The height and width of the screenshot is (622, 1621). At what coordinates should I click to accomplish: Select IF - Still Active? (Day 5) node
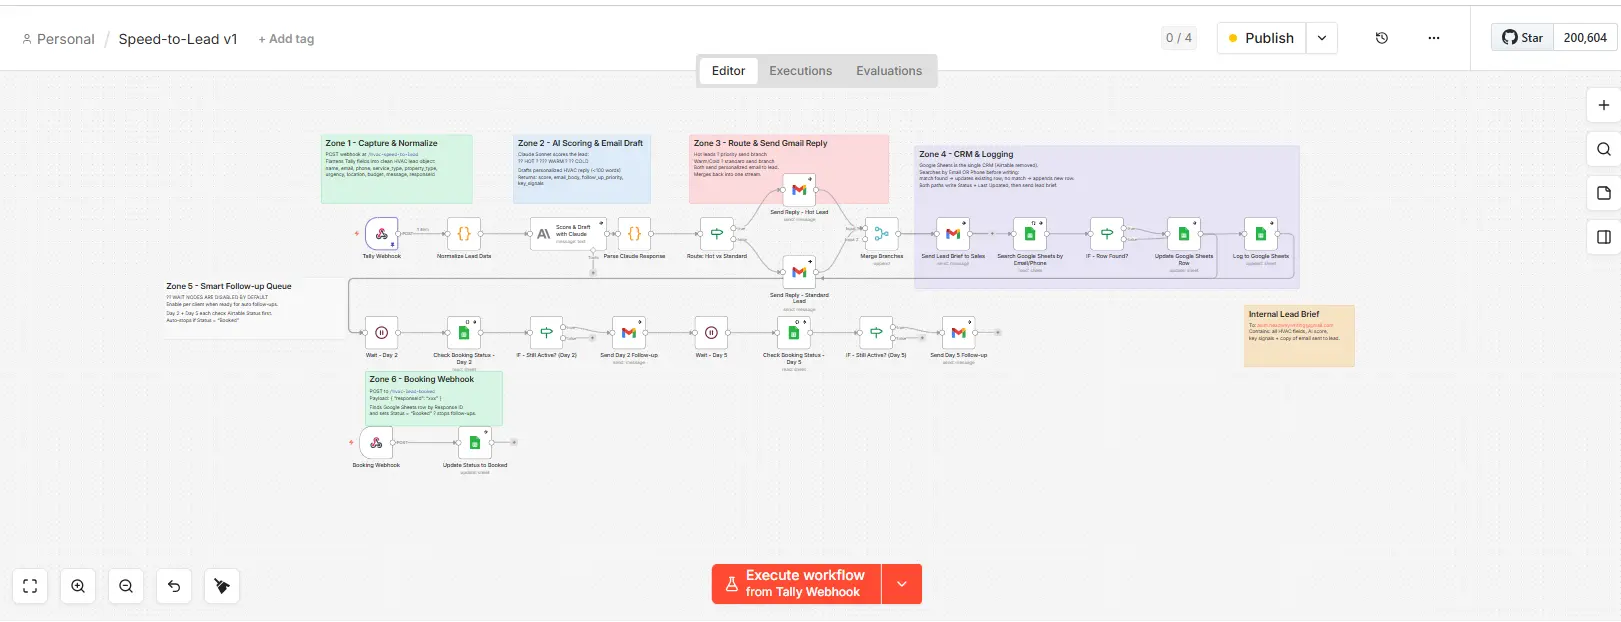[x=876, y=333]
